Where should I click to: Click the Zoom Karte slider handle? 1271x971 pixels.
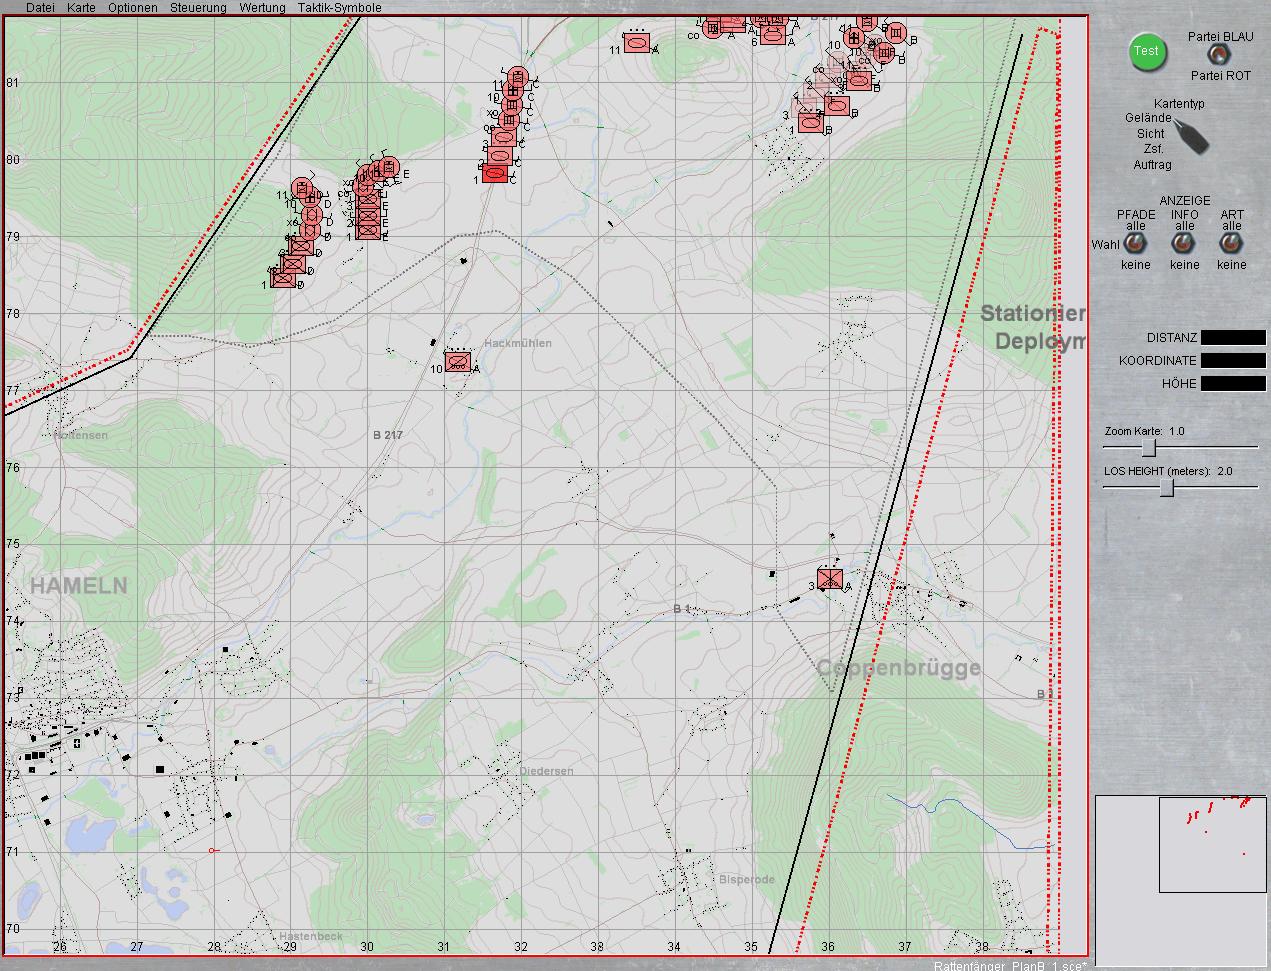(1149, 447)
